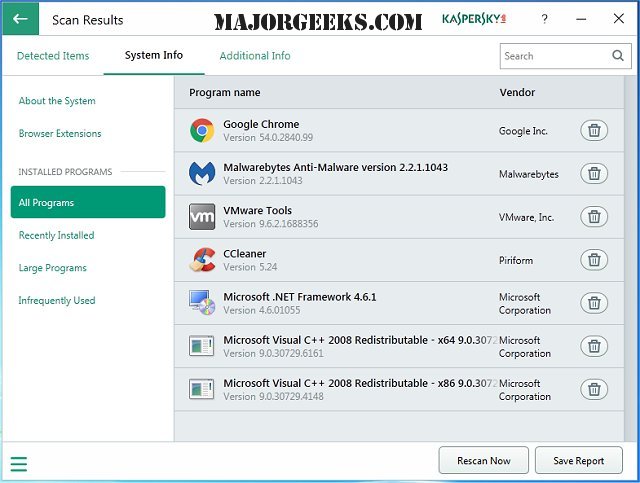Select the CCleaner program name
This screenshot has width=640, height=483.
coord(244,254)
